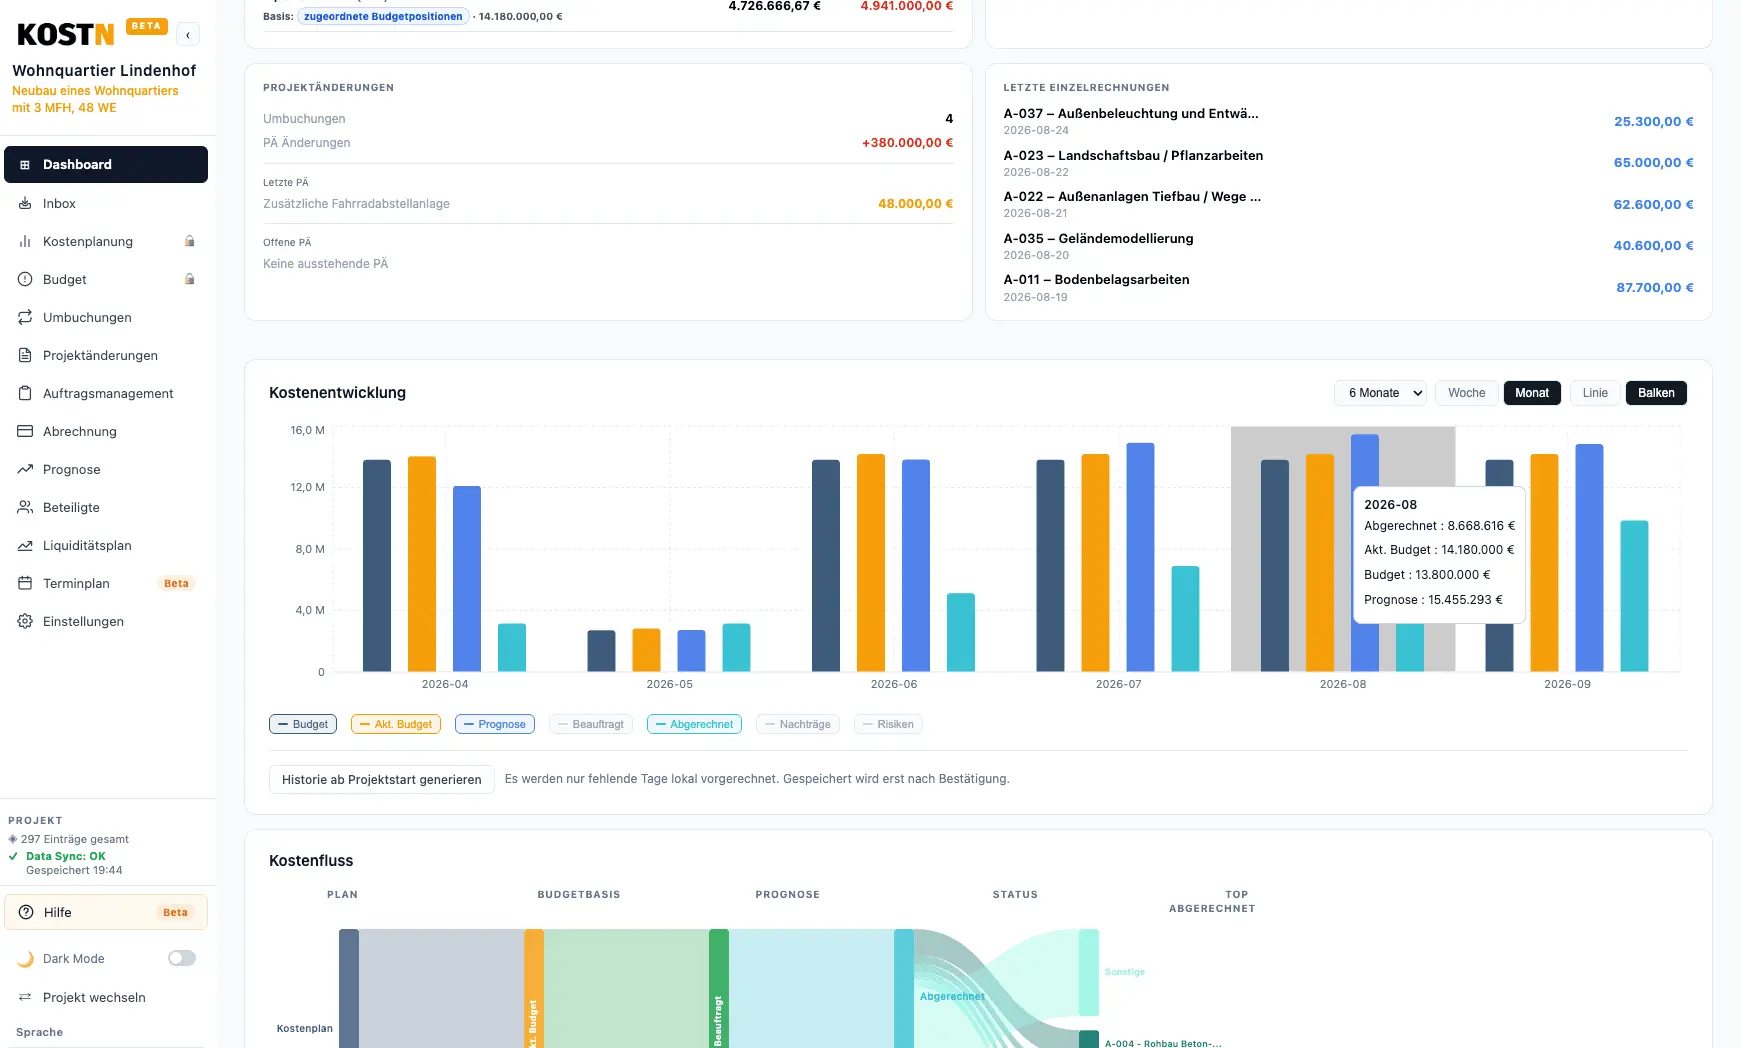Click the Umbuchungen arrows icon

click(x=25, y=317)
